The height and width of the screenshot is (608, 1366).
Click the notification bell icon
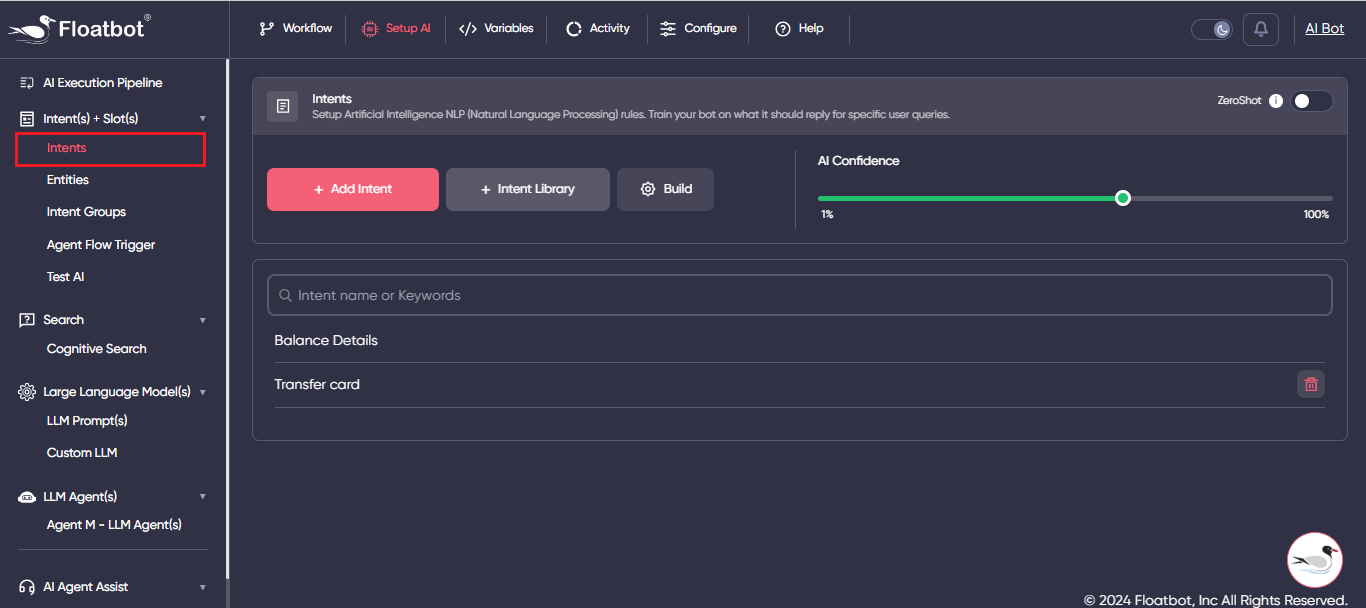(1260, 29)
